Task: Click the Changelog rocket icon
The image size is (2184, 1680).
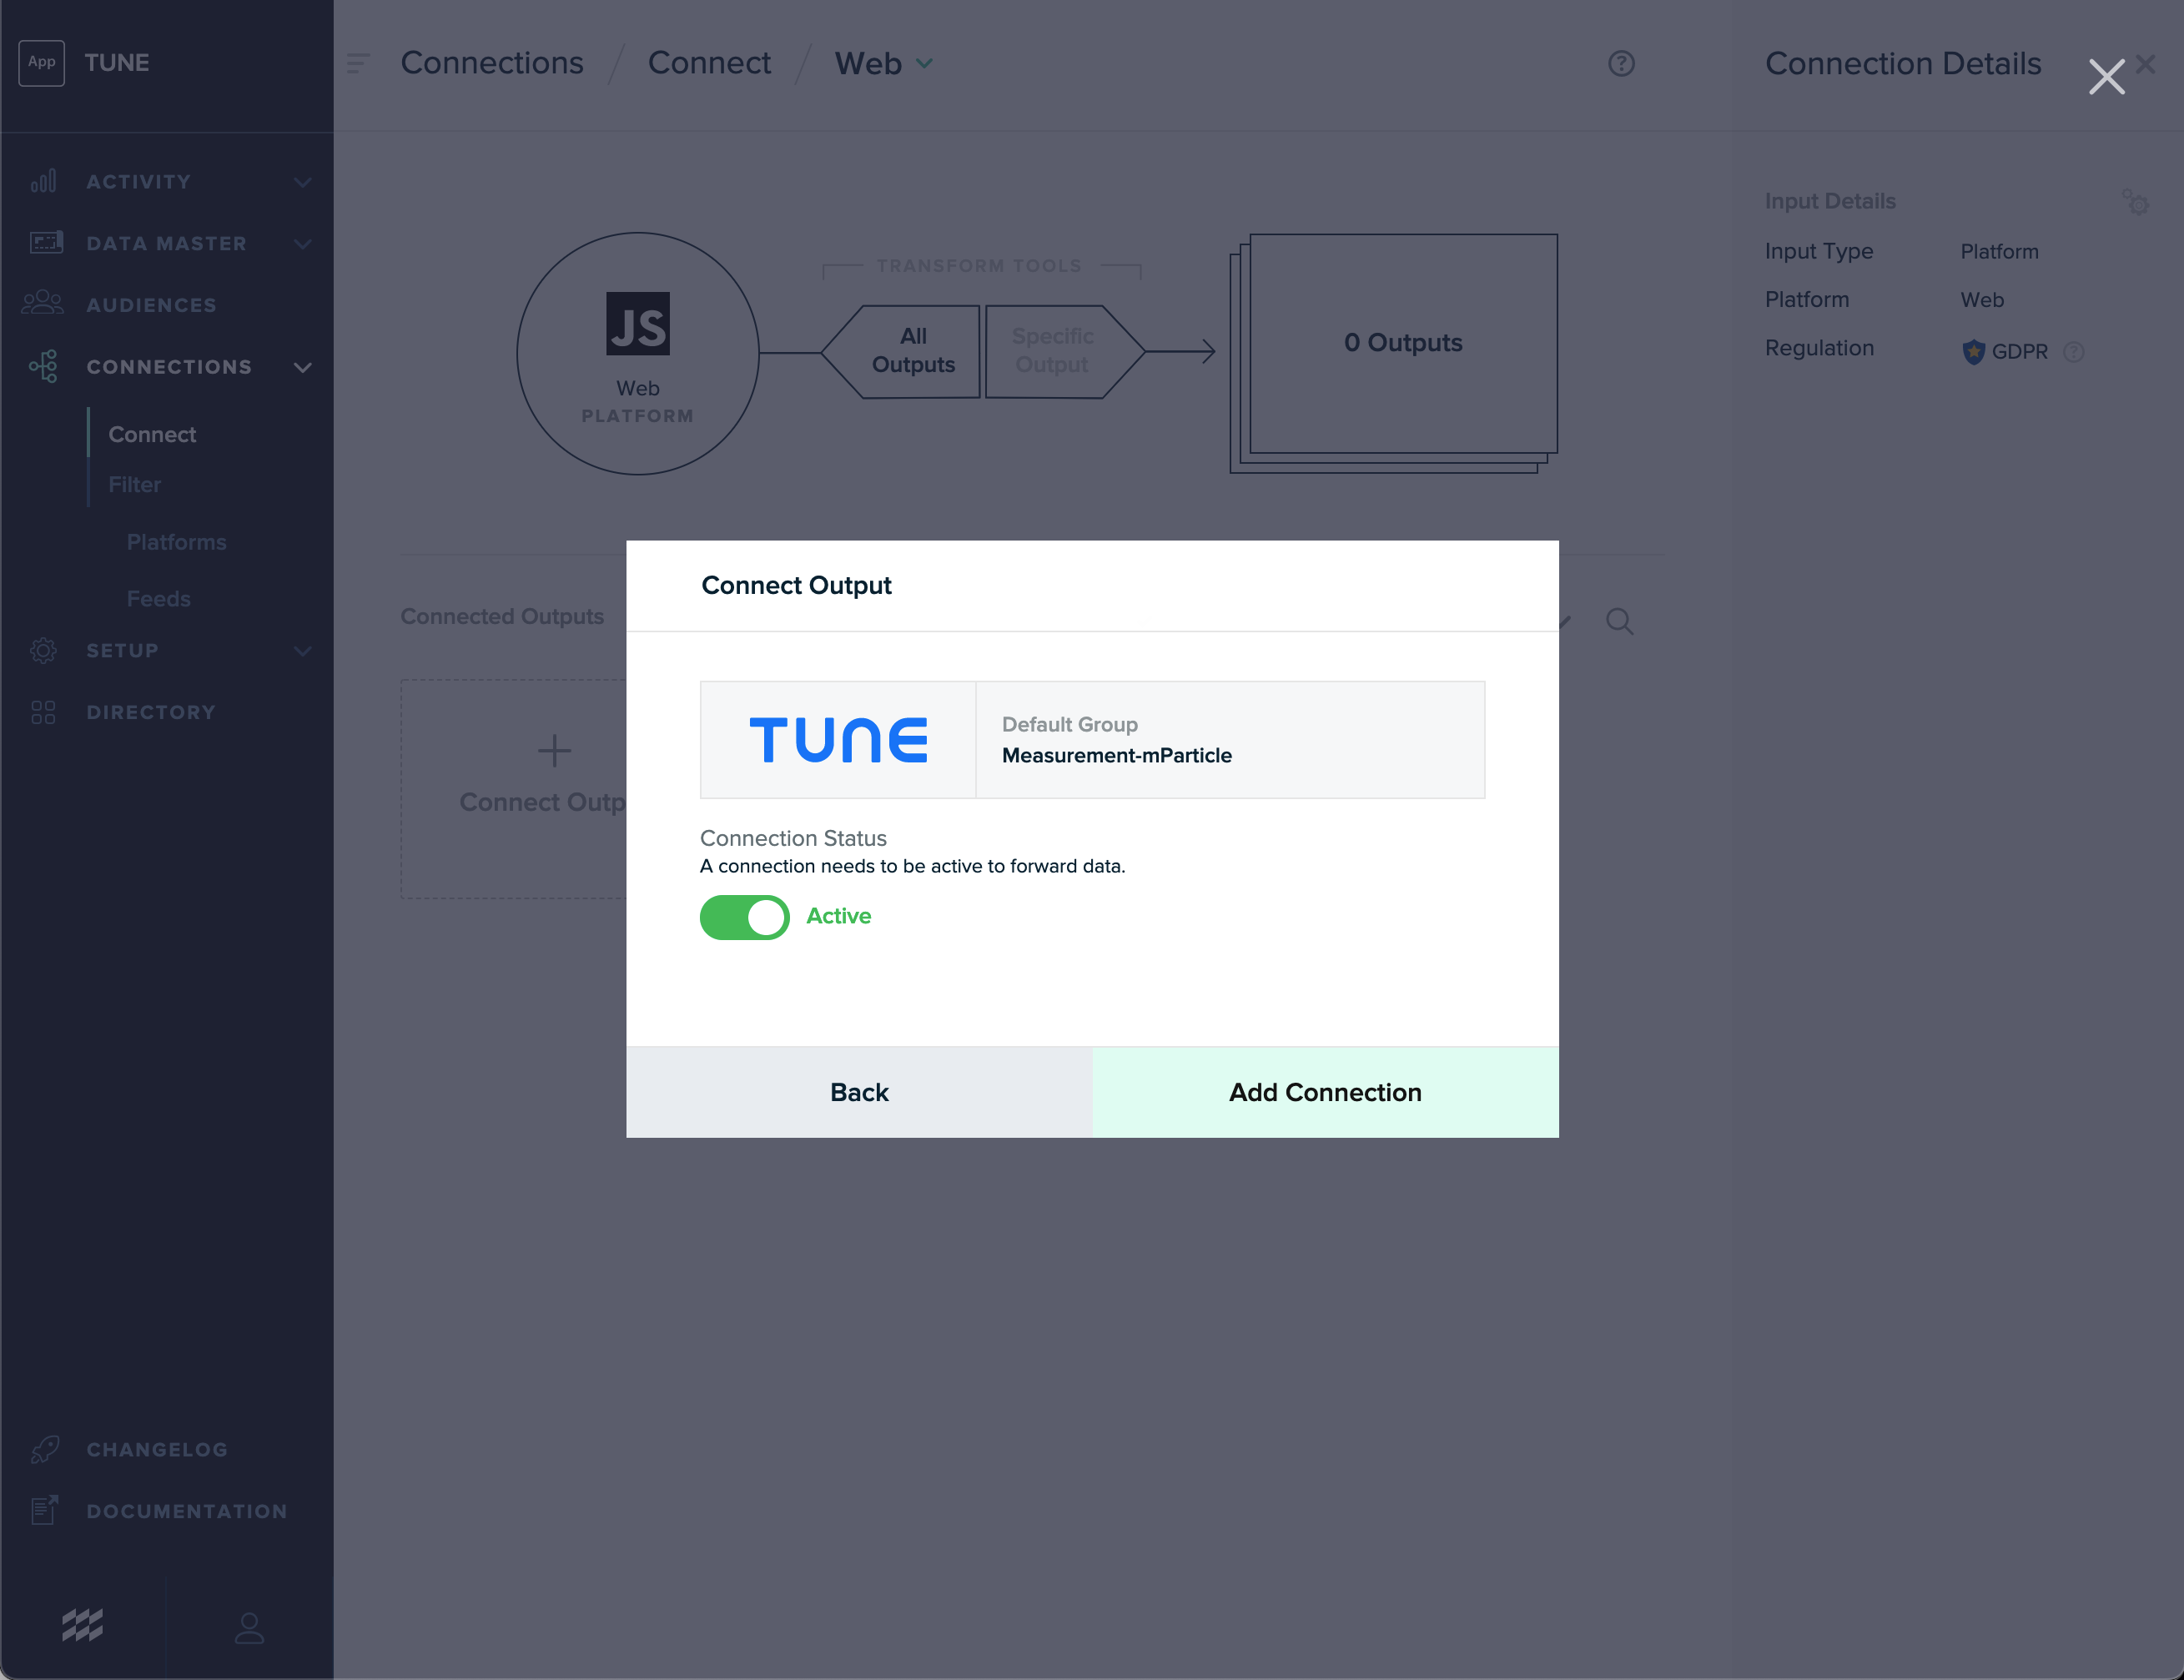Action: click(45, 1449)
